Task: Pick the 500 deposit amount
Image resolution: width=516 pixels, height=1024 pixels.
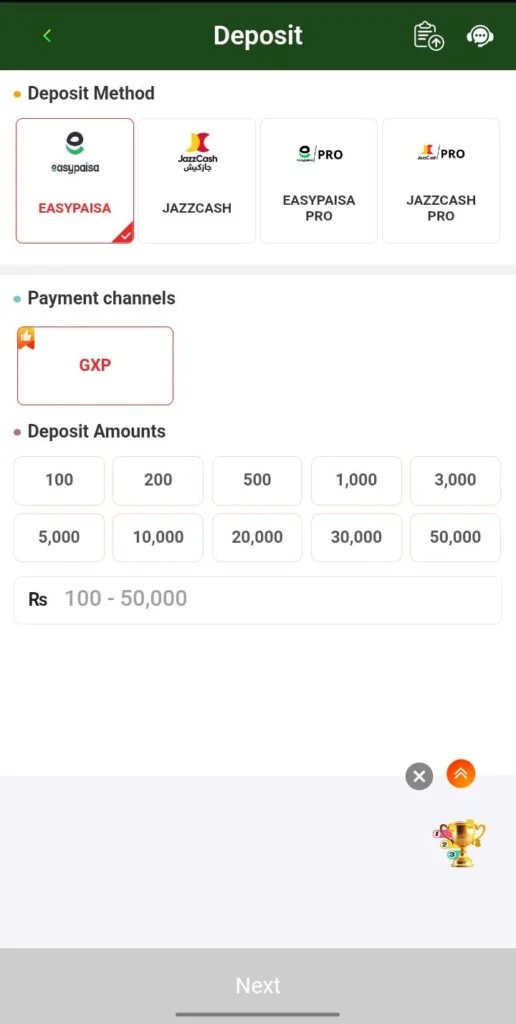Action: click(257, 481)
